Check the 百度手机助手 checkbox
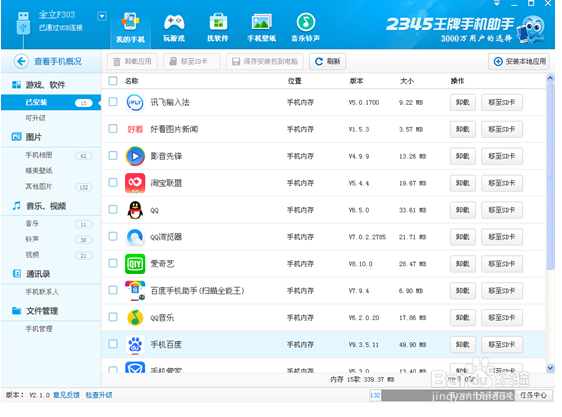 (x=113, y=290)
